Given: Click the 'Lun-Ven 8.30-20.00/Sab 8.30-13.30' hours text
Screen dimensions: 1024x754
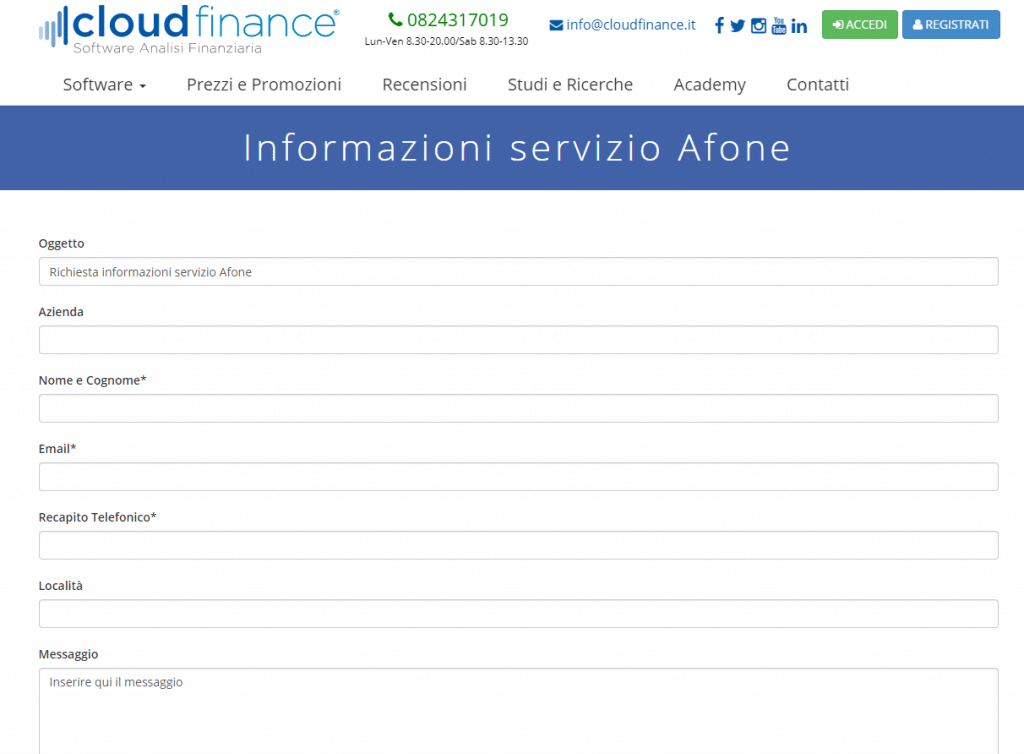Looking at the screenshot, I should (446, 41).
